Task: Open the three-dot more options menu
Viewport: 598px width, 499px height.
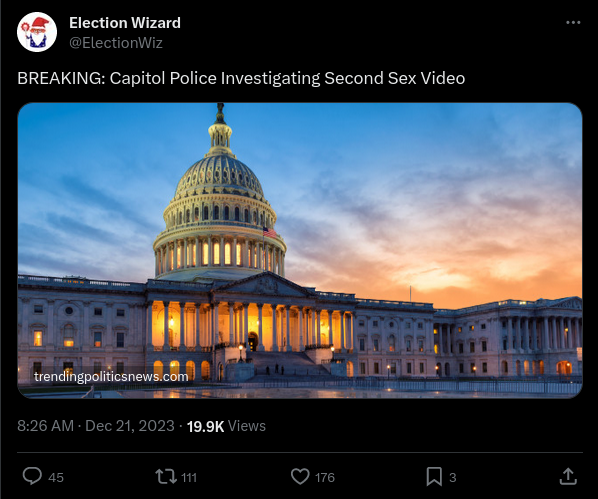Action: coord(573,23)
